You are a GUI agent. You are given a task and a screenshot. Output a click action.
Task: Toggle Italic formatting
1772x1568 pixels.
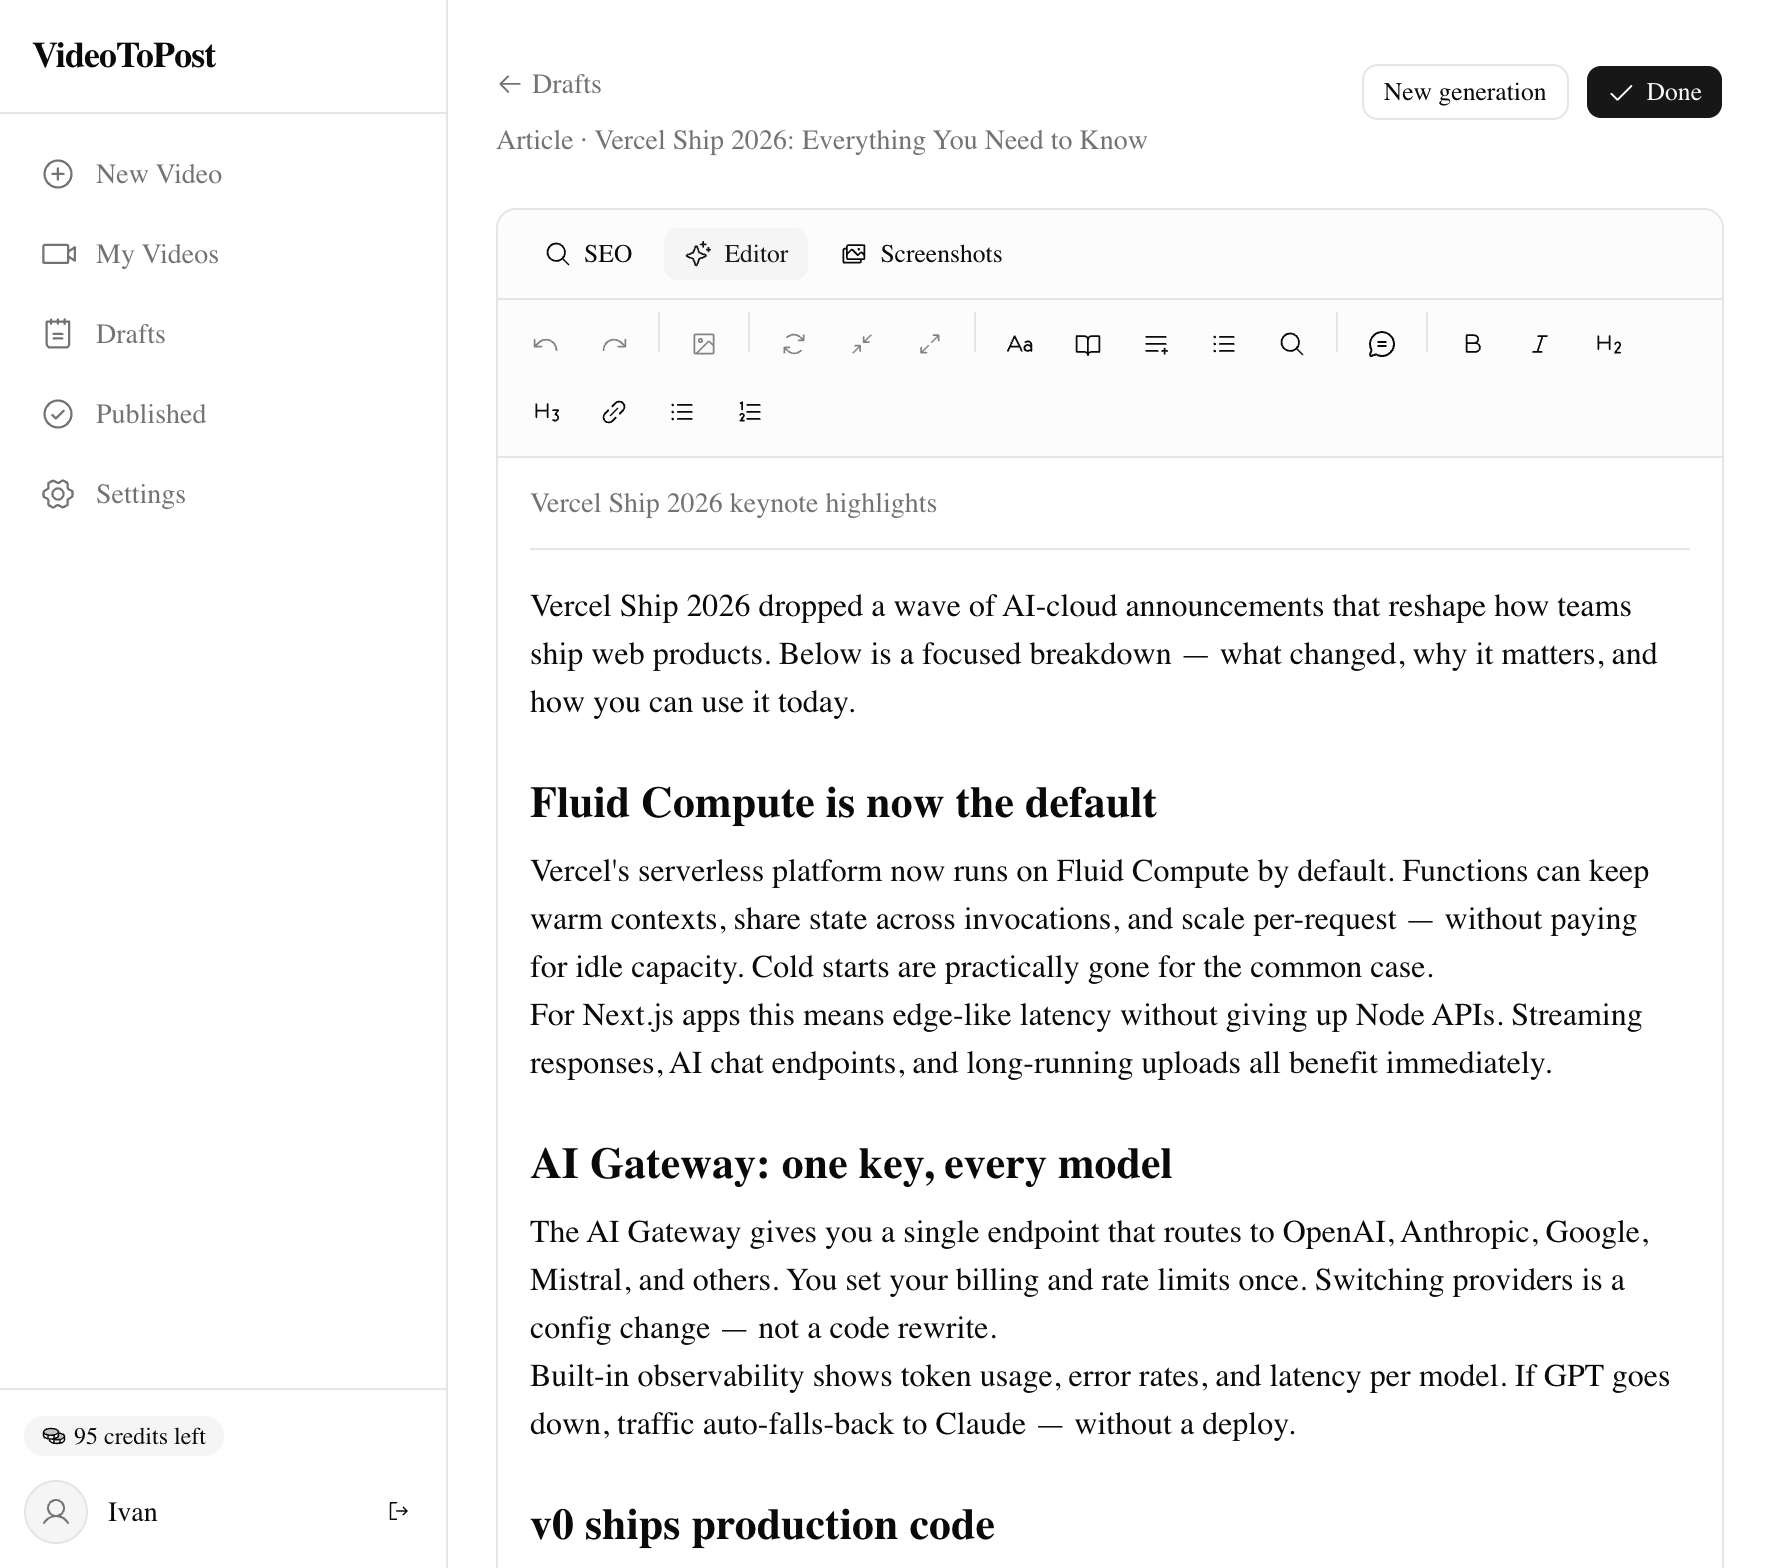pyautogui.click(x=1540, y=344)
